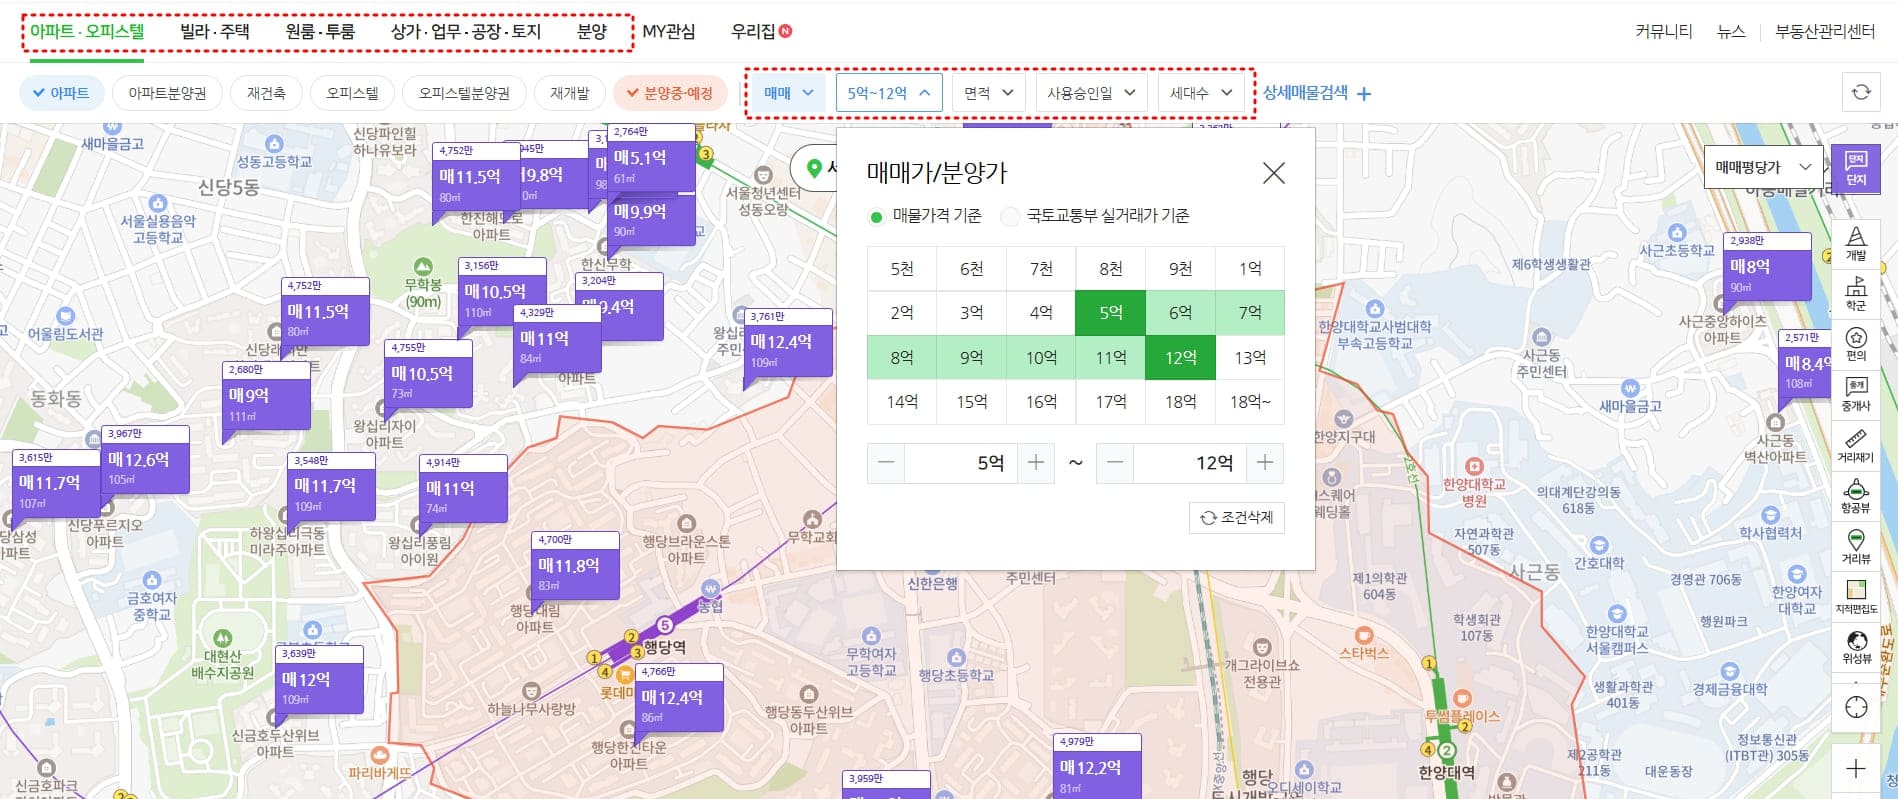Open the 상가·업무·공장·토지 tab
The height and width of the screenshot is (799, 1898).
click(x=466, y=31)
